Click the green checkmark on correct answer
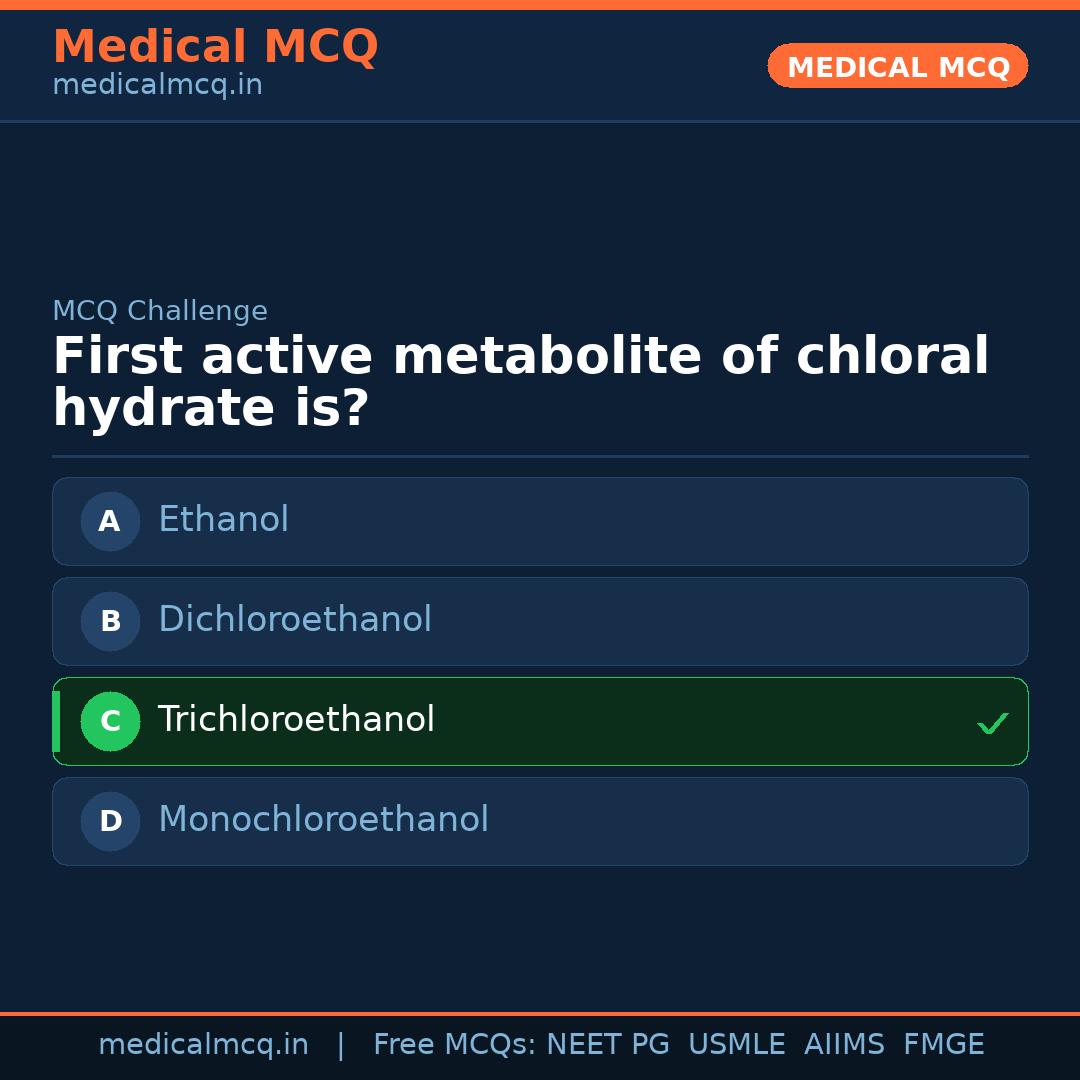The width and height of the screenshot is (1080, 1080). tap(993, 722)
